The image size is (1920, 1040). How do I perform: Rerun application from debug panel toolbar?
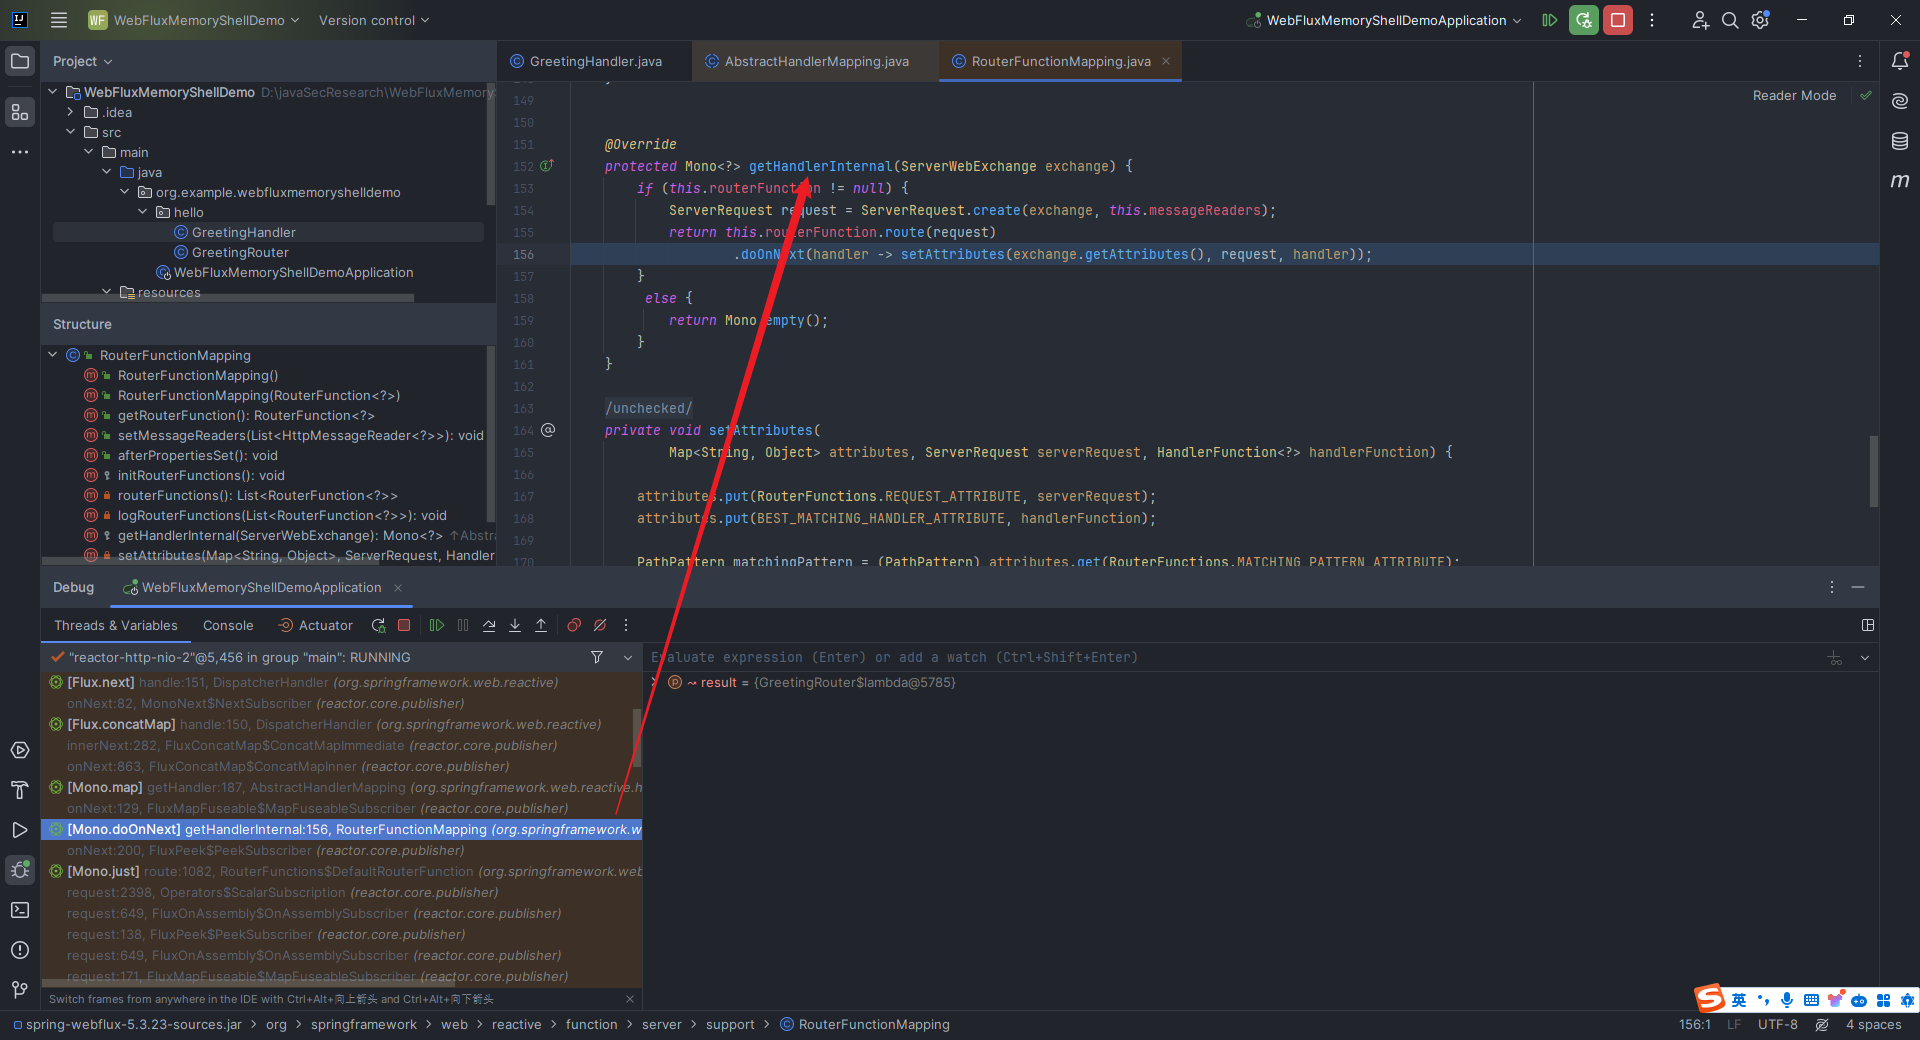point(378,625)
